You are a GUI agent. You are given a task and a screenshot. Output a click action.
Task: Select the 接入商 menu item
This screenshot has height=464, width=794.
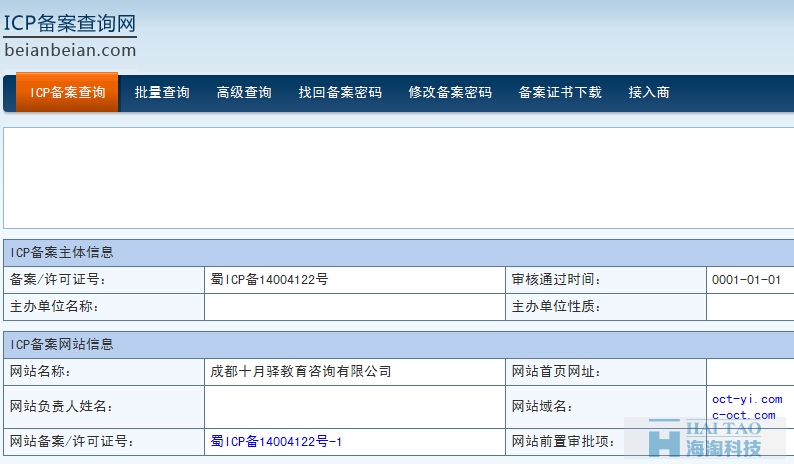pyautogui.click(x=649, y=92)
